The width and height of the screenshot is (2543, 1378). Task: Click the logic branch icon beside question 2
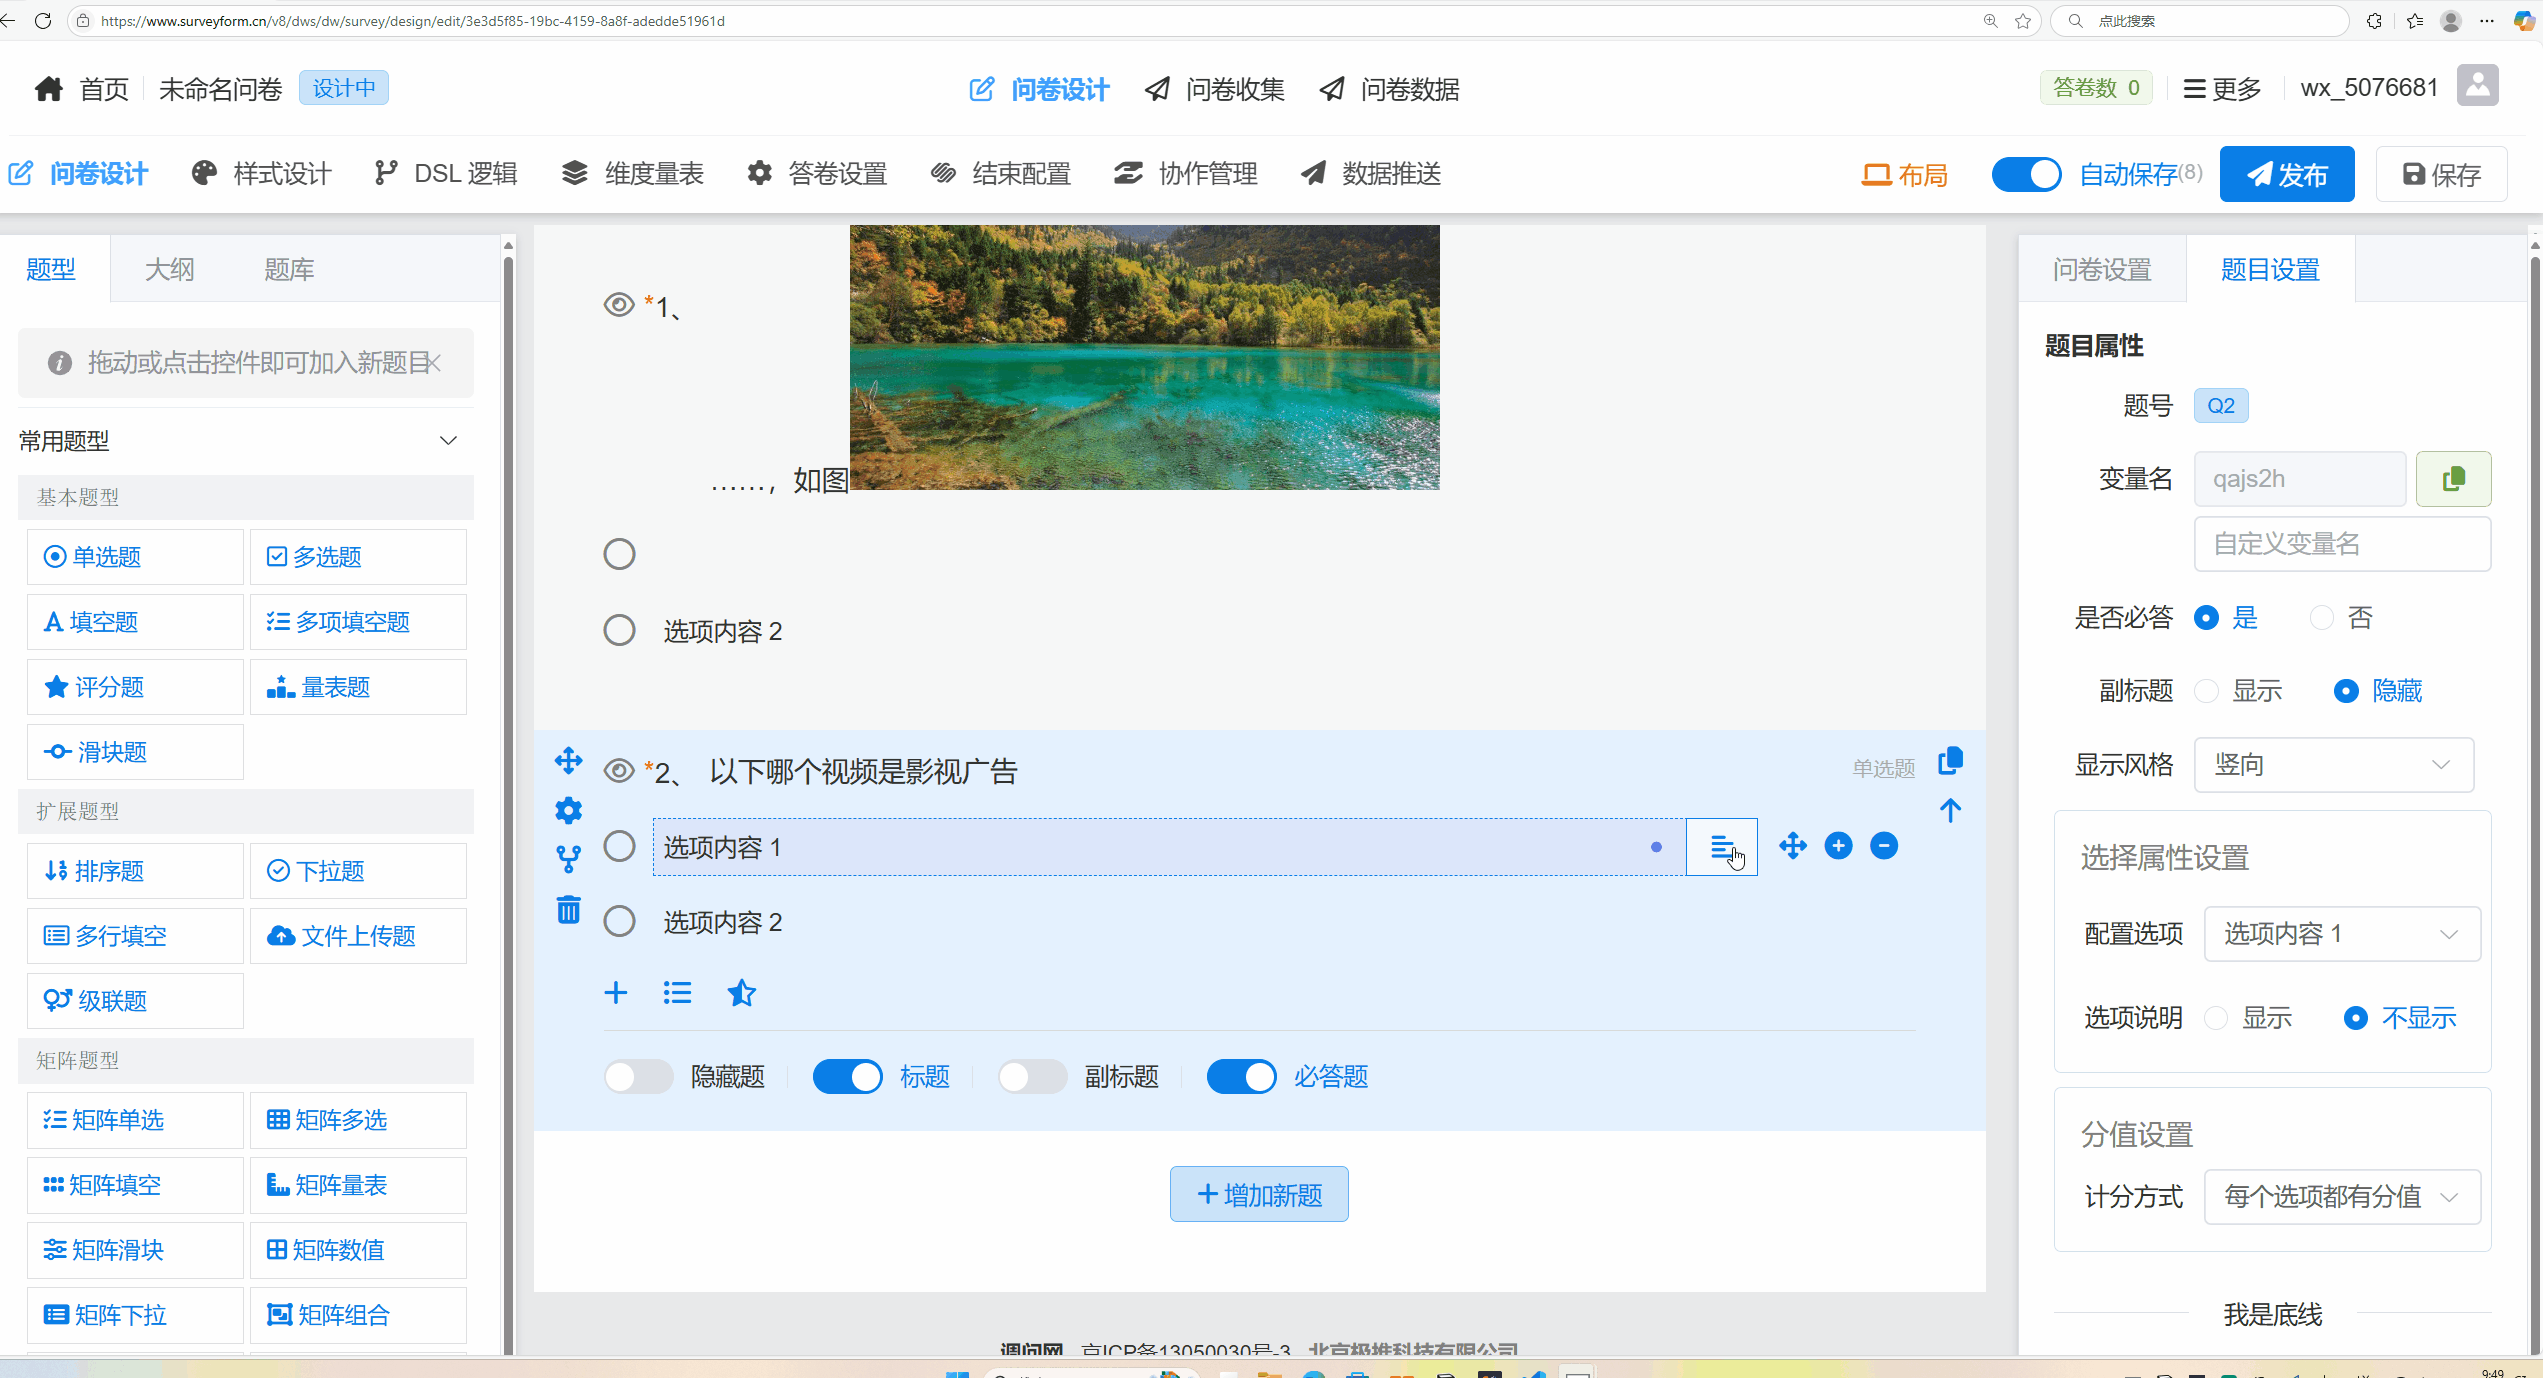pos(568,859)
